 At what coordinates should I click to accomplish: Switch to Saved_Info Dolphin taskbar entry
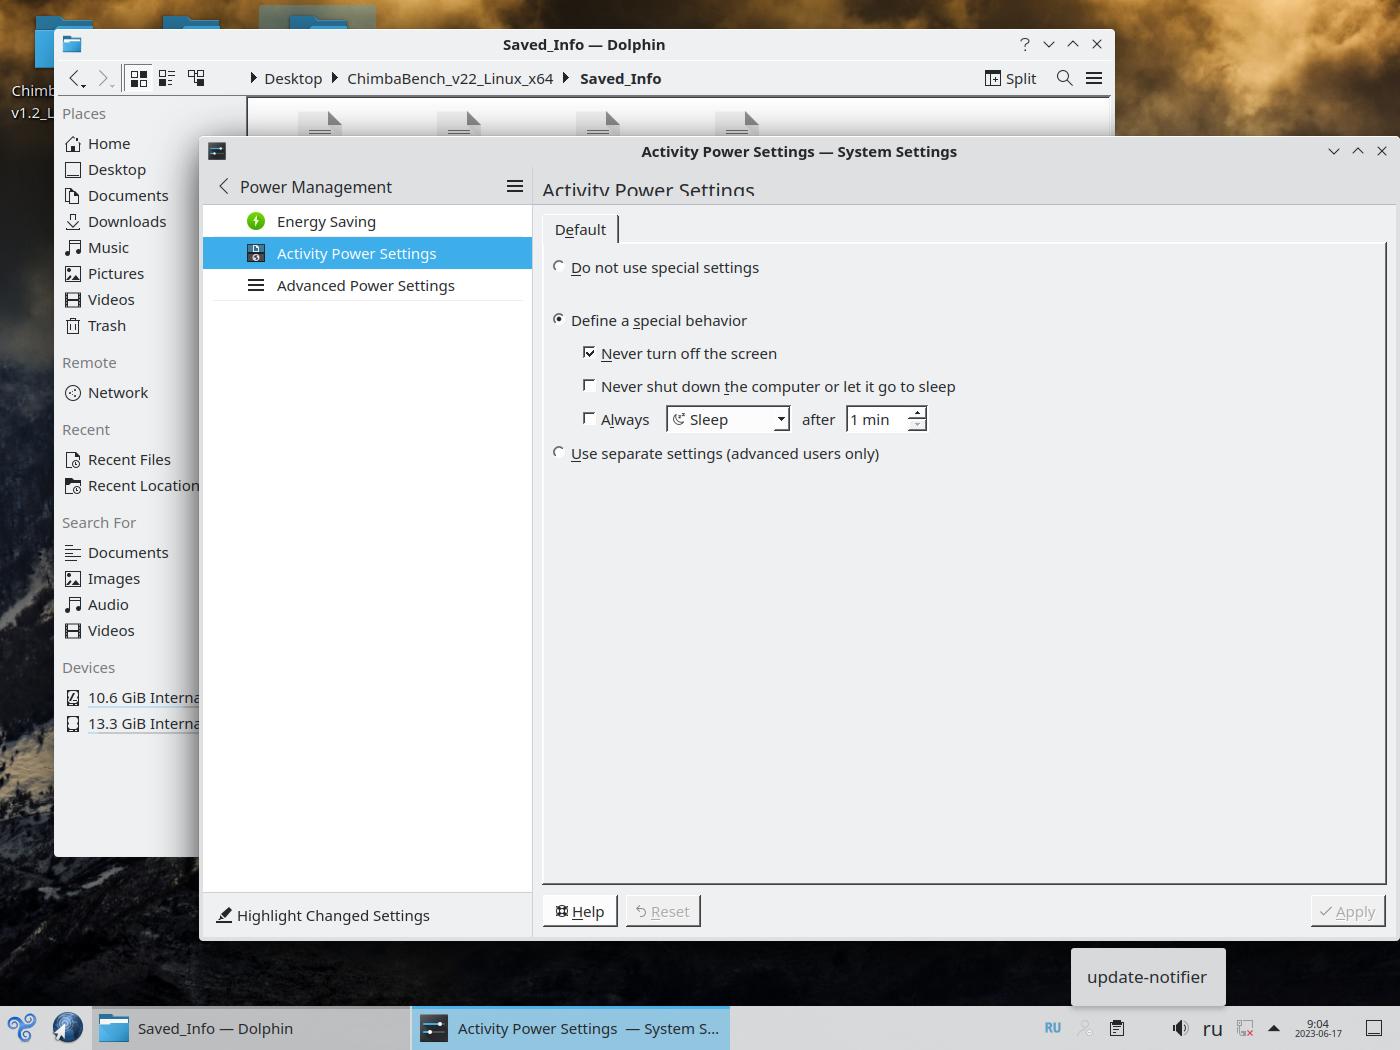pos(251,1028)
